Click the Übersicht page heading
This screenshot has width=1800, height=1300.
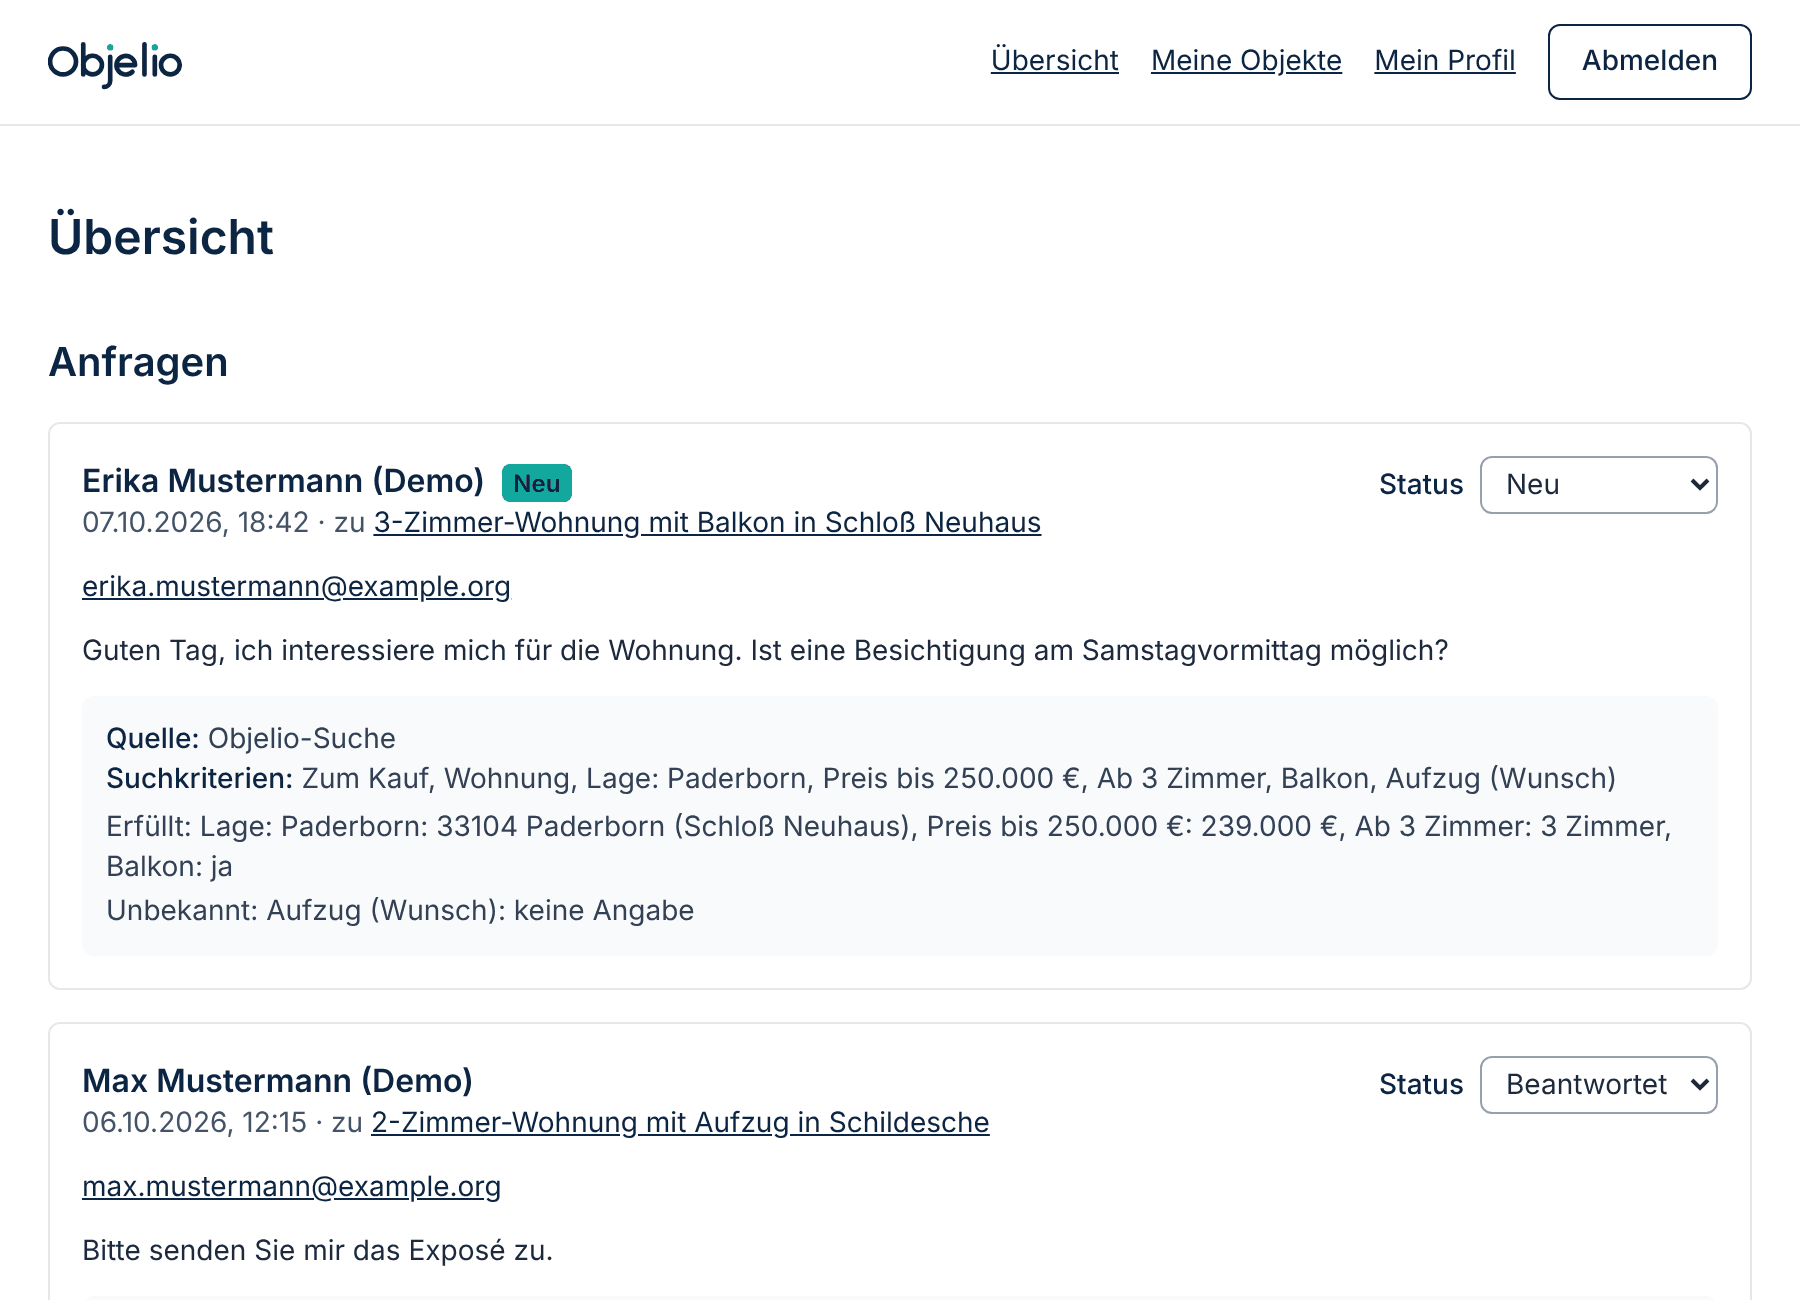coord(161,237)
